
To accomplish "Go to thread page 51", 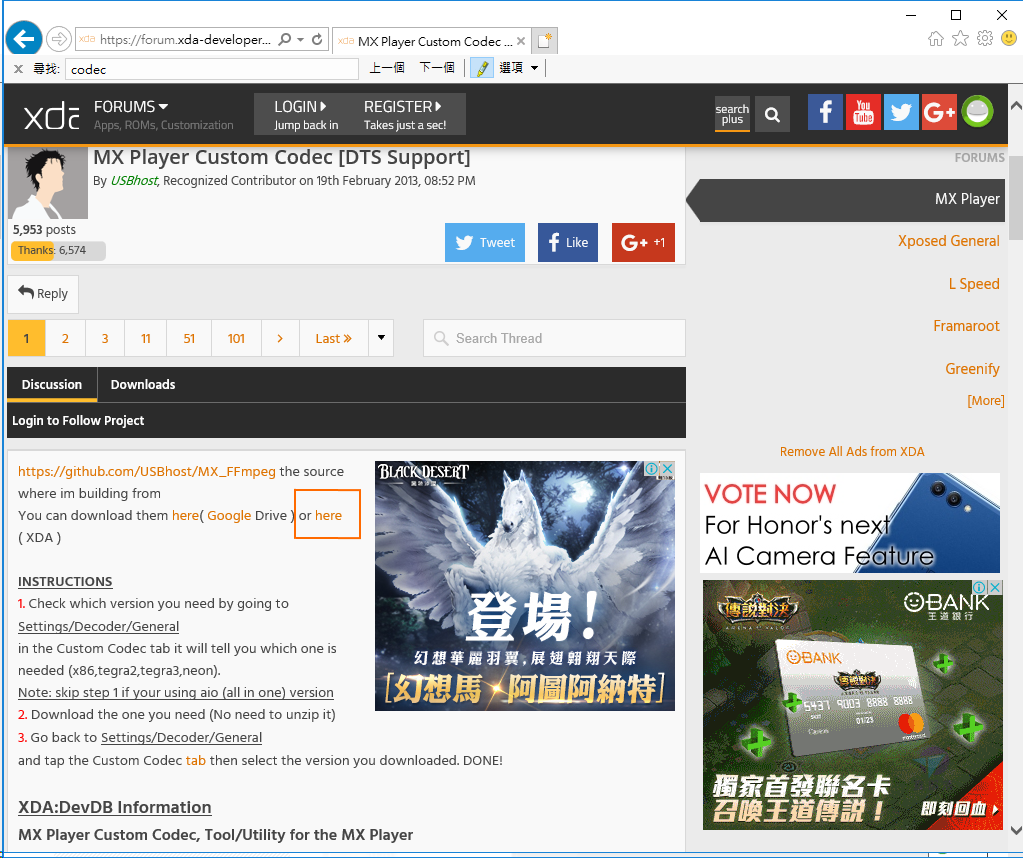I will click(x=189, y=338).
